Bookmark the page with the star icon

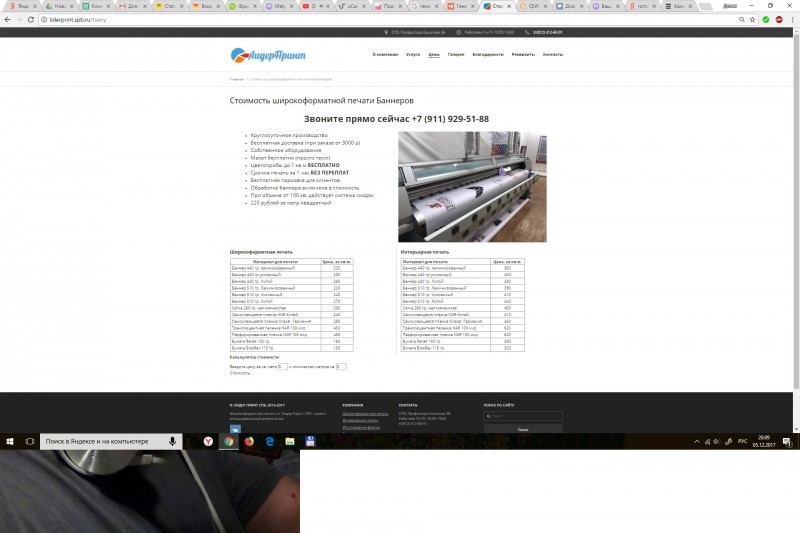click(x=753, y=19)
